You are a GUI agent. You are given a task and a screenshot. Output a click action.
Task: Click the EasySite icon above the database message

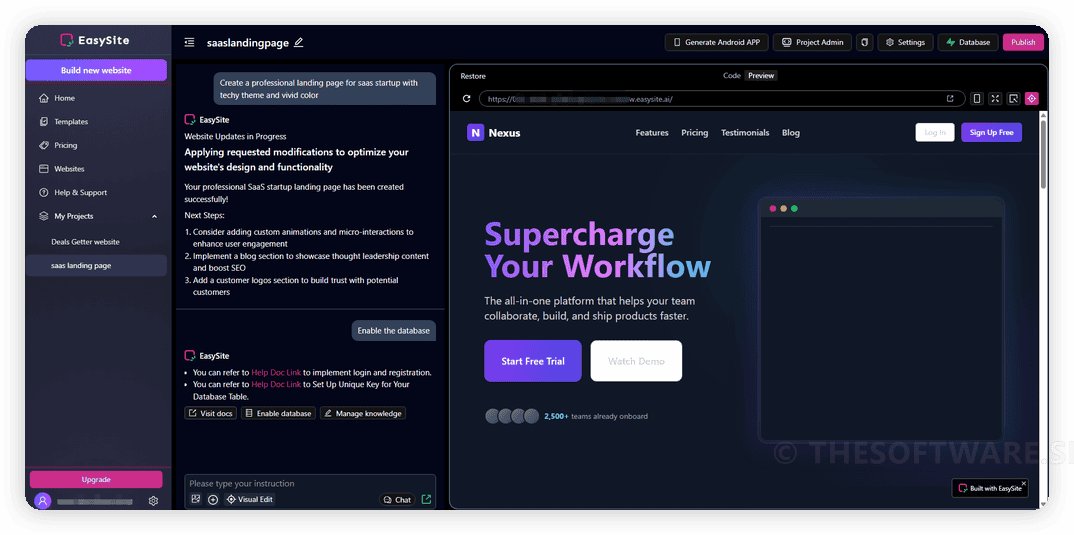coord(190,356)
